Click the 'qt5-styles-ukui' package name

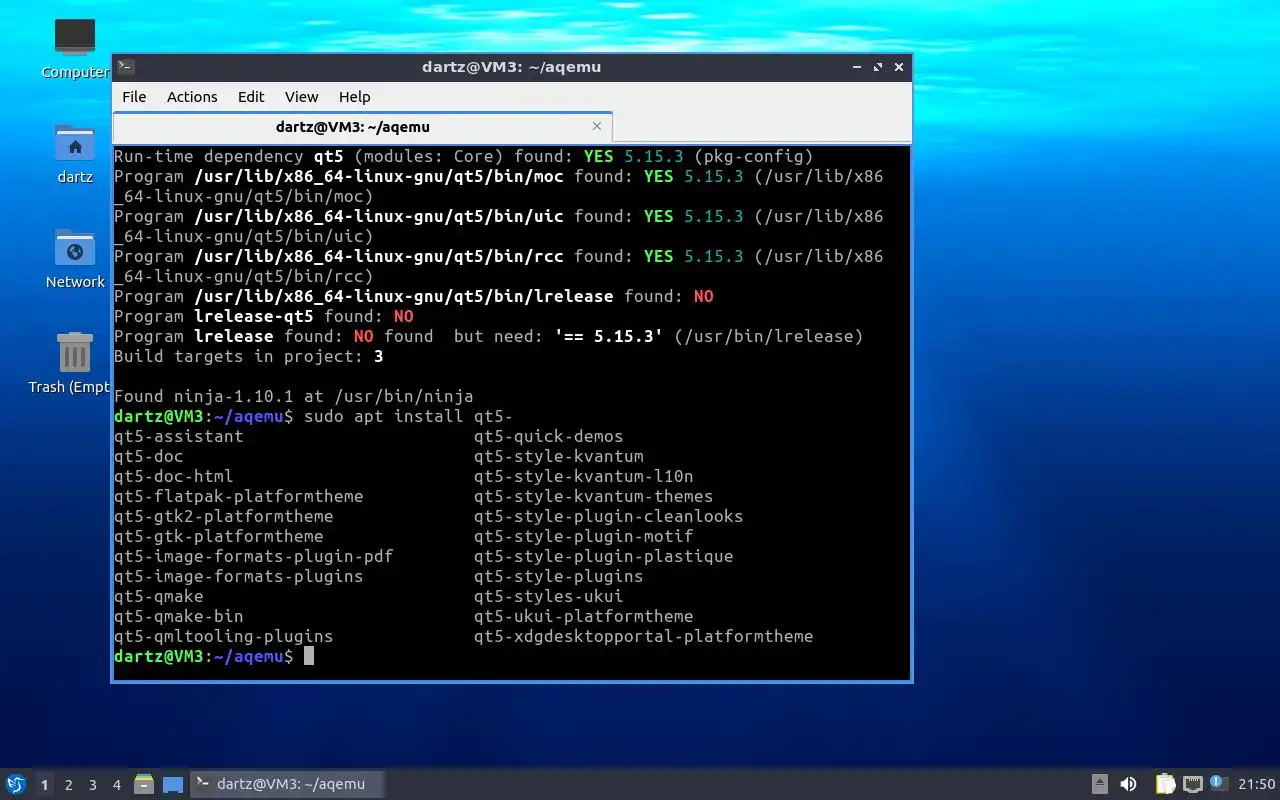549,596
